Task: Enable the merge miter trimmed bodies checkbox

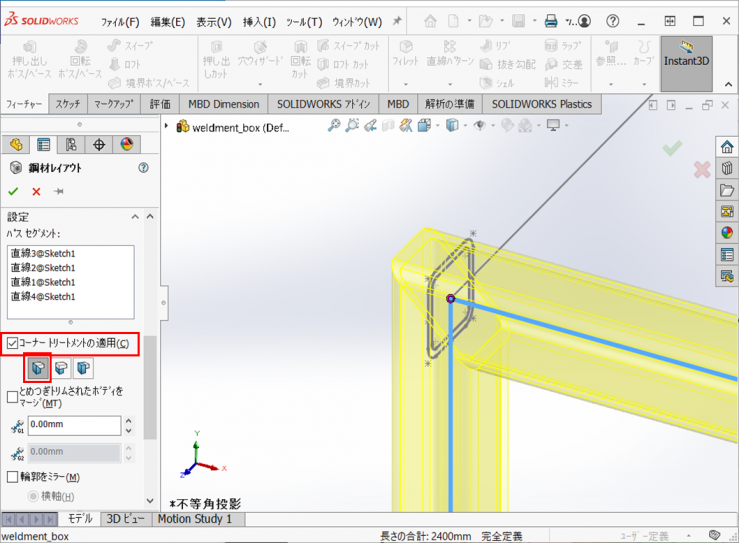Action: 12,397
